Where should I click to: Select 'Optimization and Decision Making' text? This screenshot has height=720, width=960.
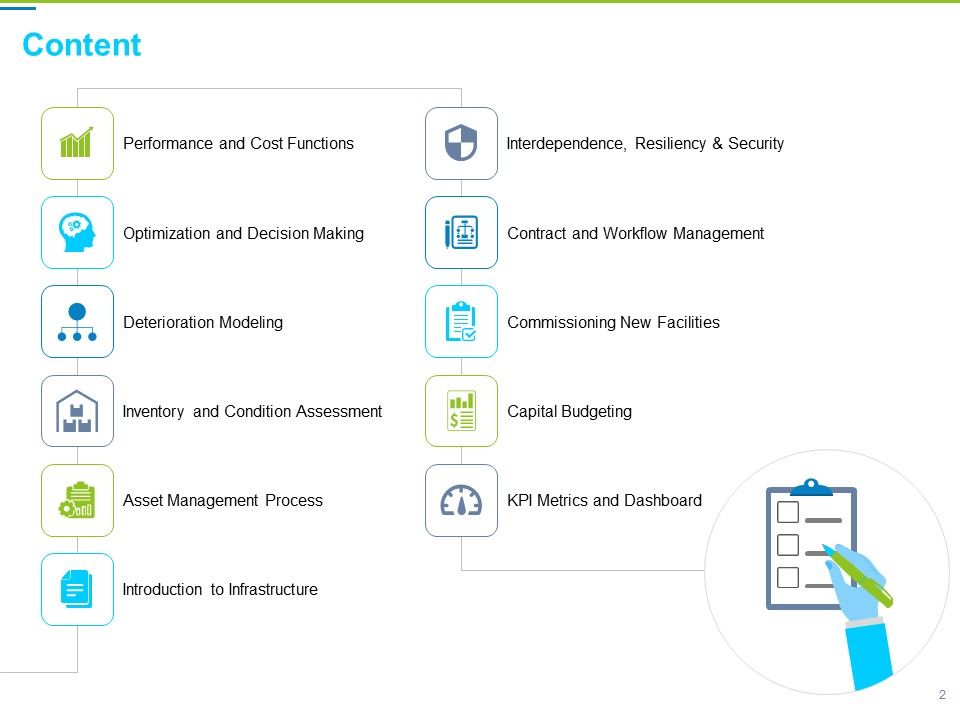pos(243,233)
